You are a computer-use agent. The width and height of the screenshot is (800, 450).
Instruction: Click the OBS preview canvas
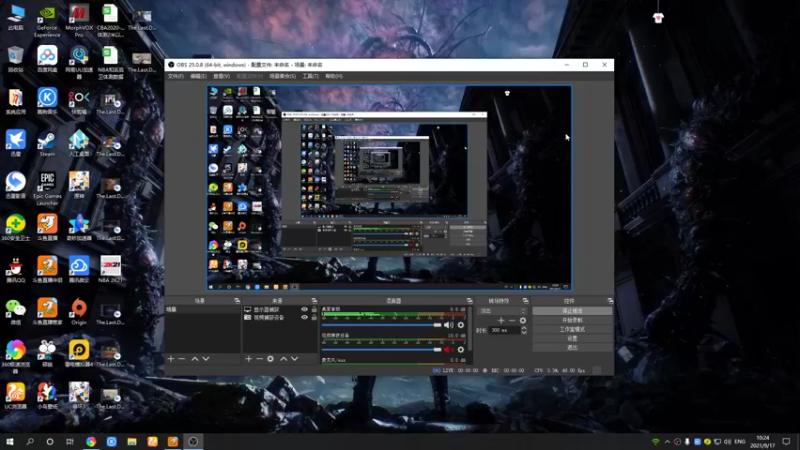pos(389,188)
